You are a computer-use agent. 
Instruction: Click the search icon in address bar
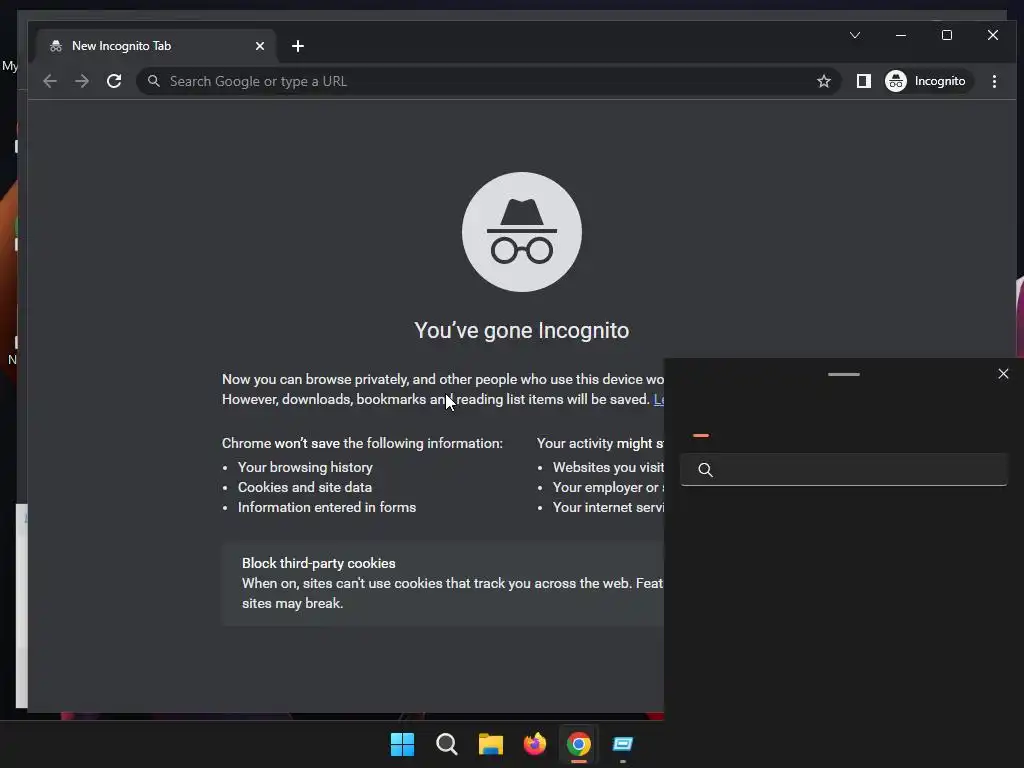pyautogui.click(x=153, y=81)
